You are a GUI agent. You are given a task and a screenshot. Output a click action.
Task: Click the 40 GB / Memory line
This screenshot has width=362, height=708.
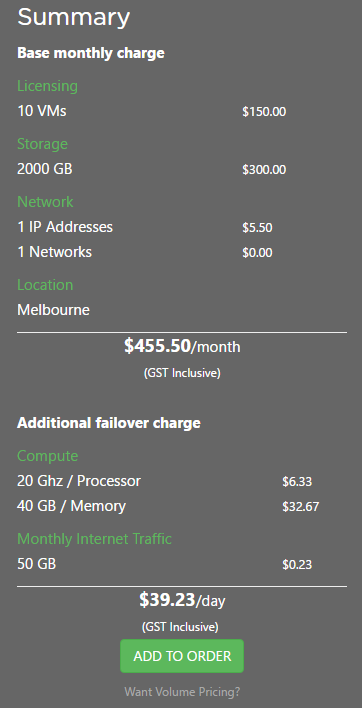[x=71, y=506]
